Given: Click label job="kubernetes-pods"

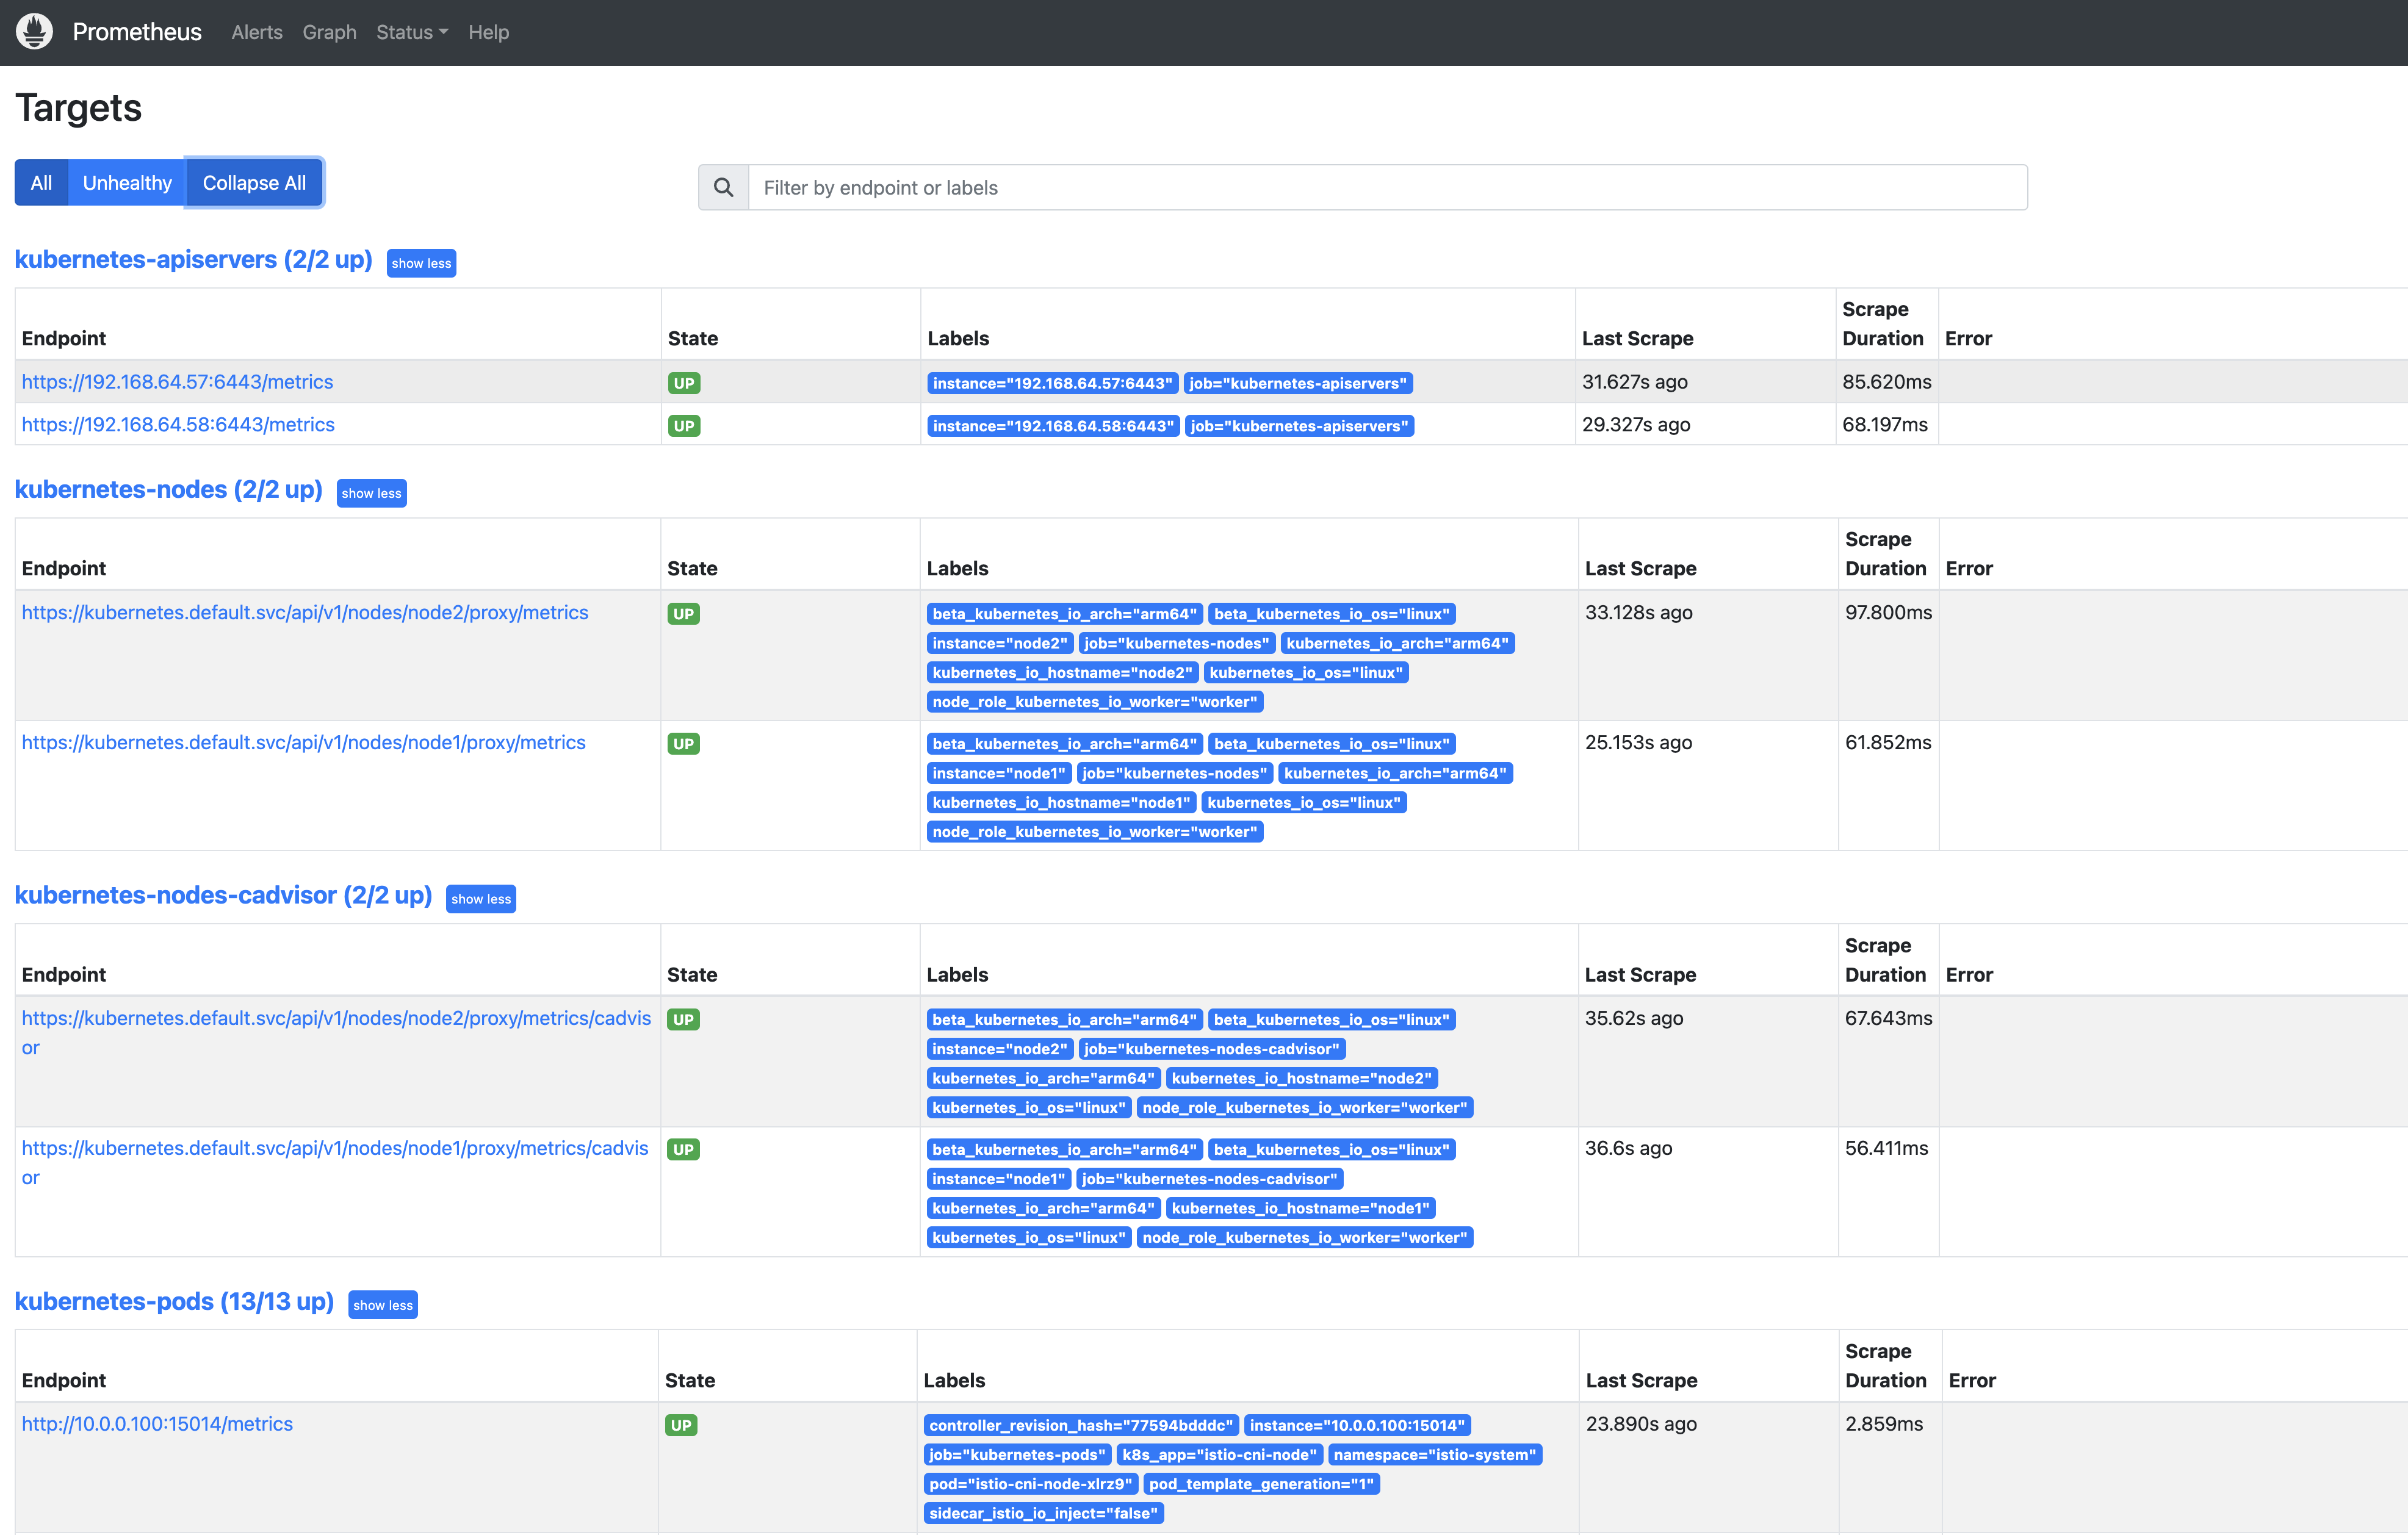Looking at the screenshot, I should tap(1017, 1454).
